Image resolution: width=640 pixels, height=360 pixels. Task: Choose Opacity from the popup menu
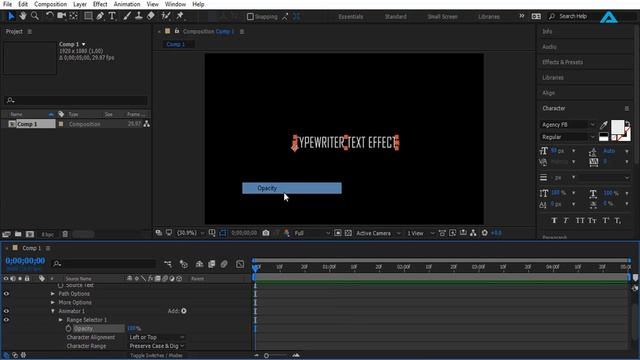pyautogui.click(x=292, y=188)
